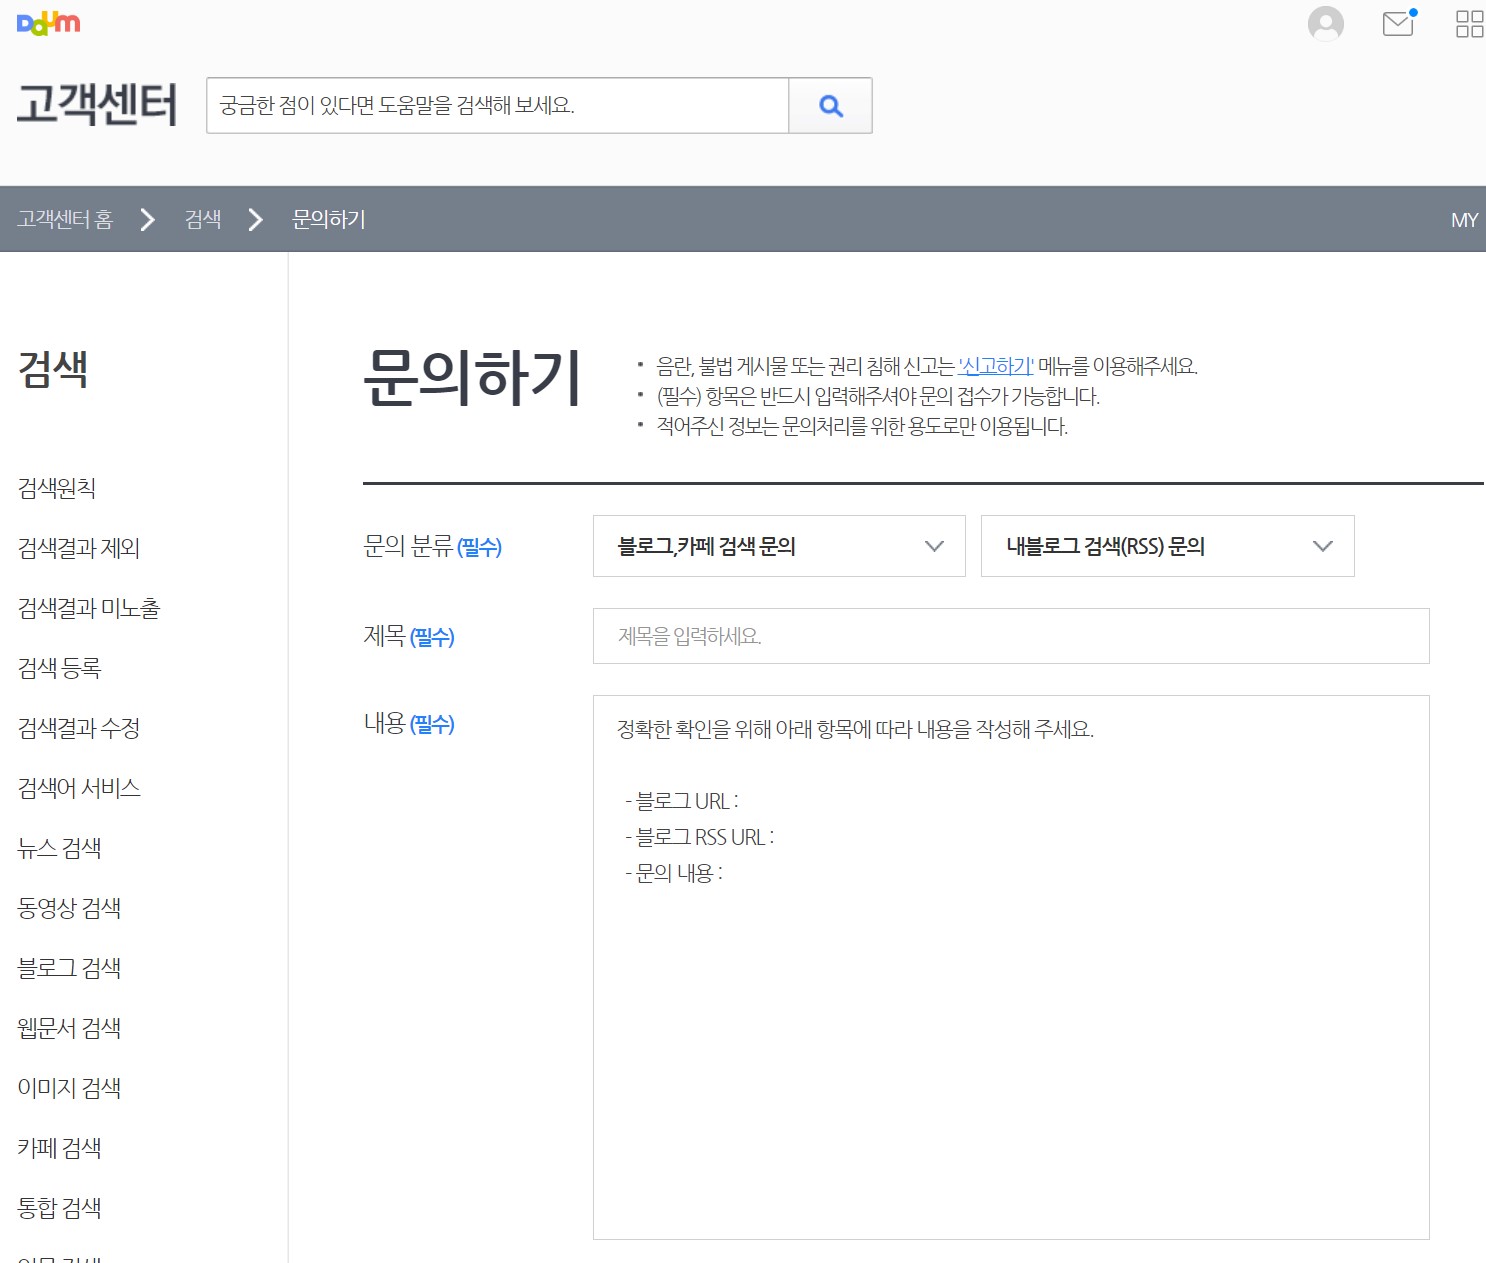Open 블로그 검색 in the sidebar
The height and width of the screenshot is (1263, 1486).
tap(70, 968)
